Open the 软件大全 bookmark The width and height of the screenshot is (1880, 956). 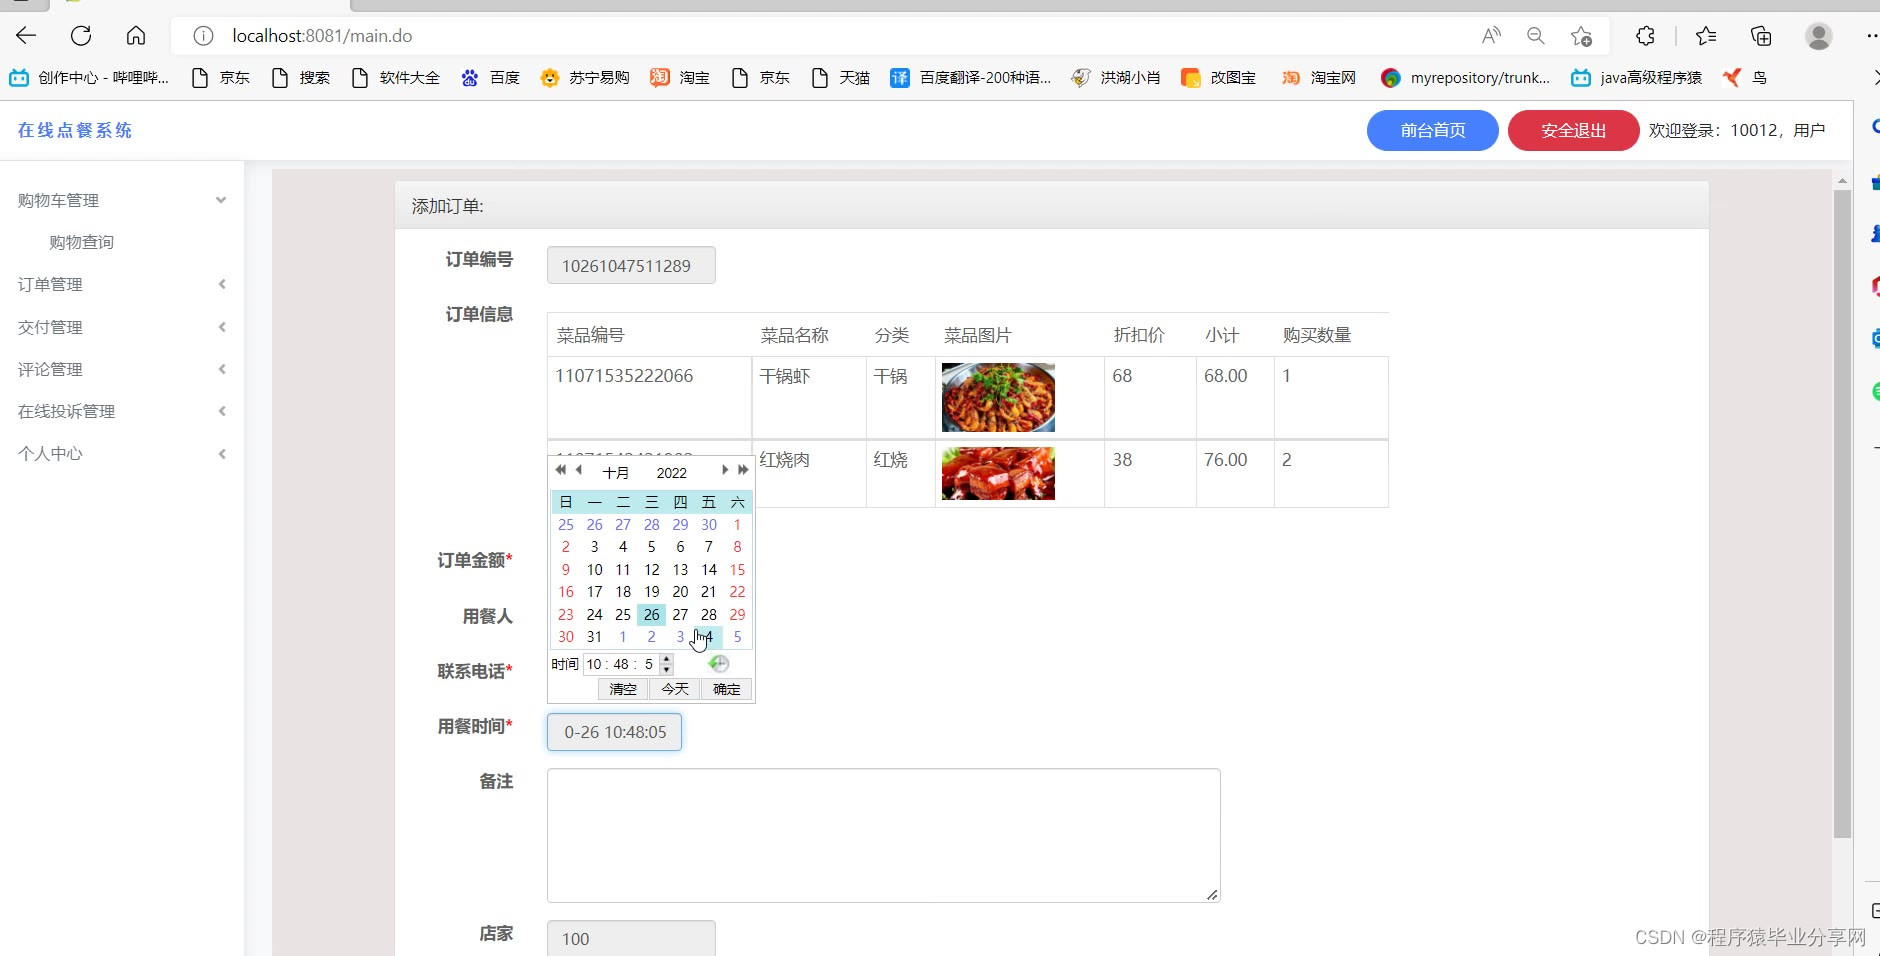pos(395,77)
